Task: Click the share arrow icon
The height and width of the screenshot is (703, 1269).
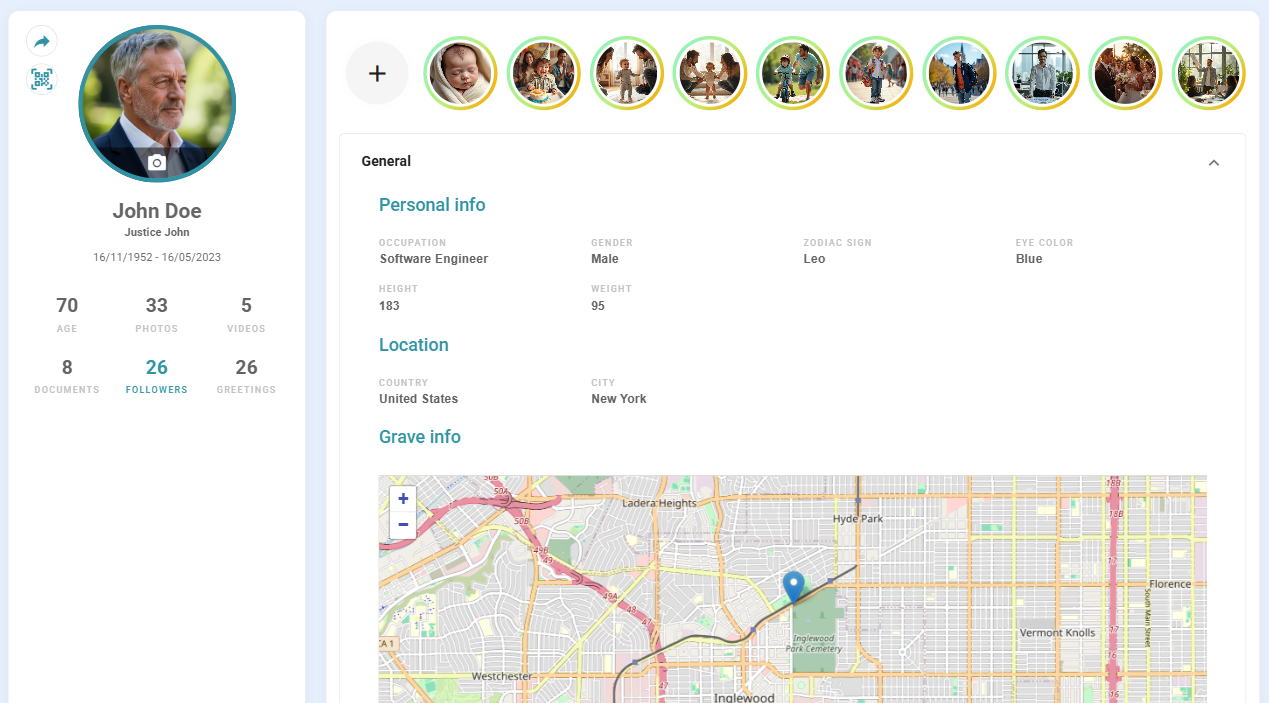Action: tap(41, 42)
